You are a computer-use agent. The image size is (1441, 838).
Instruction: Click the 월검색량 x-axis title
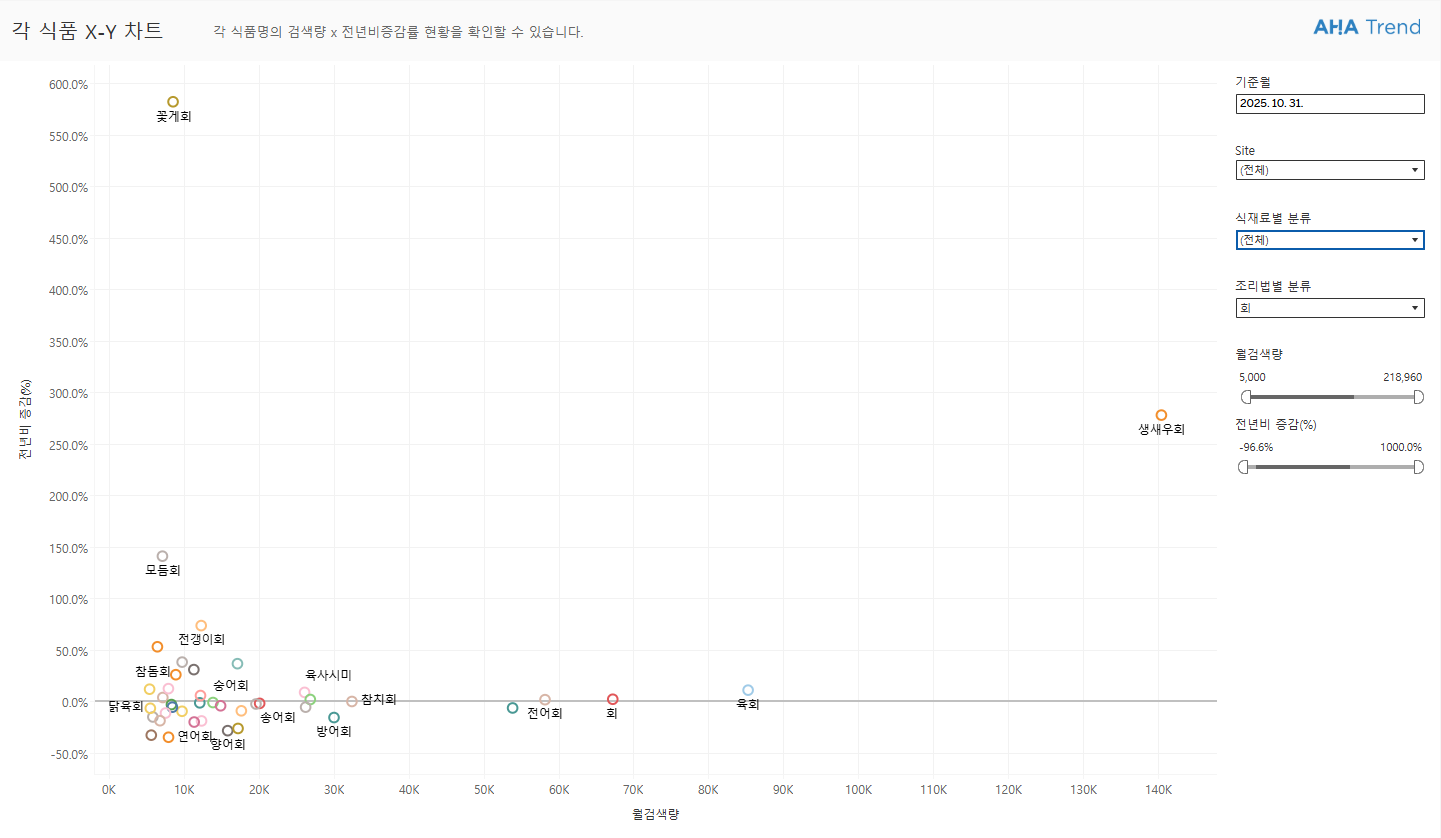pyautogui.click(x=656, y=815)
